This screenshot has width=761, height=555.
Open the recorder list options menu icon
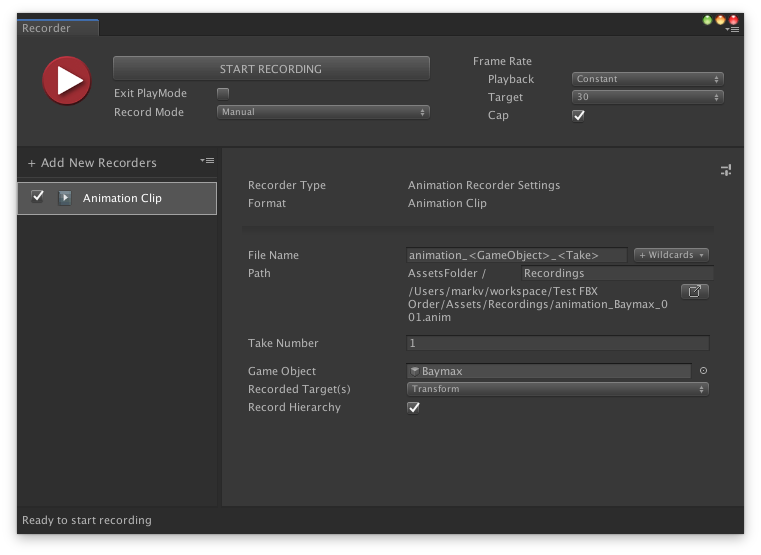click(x=207, y=161)
